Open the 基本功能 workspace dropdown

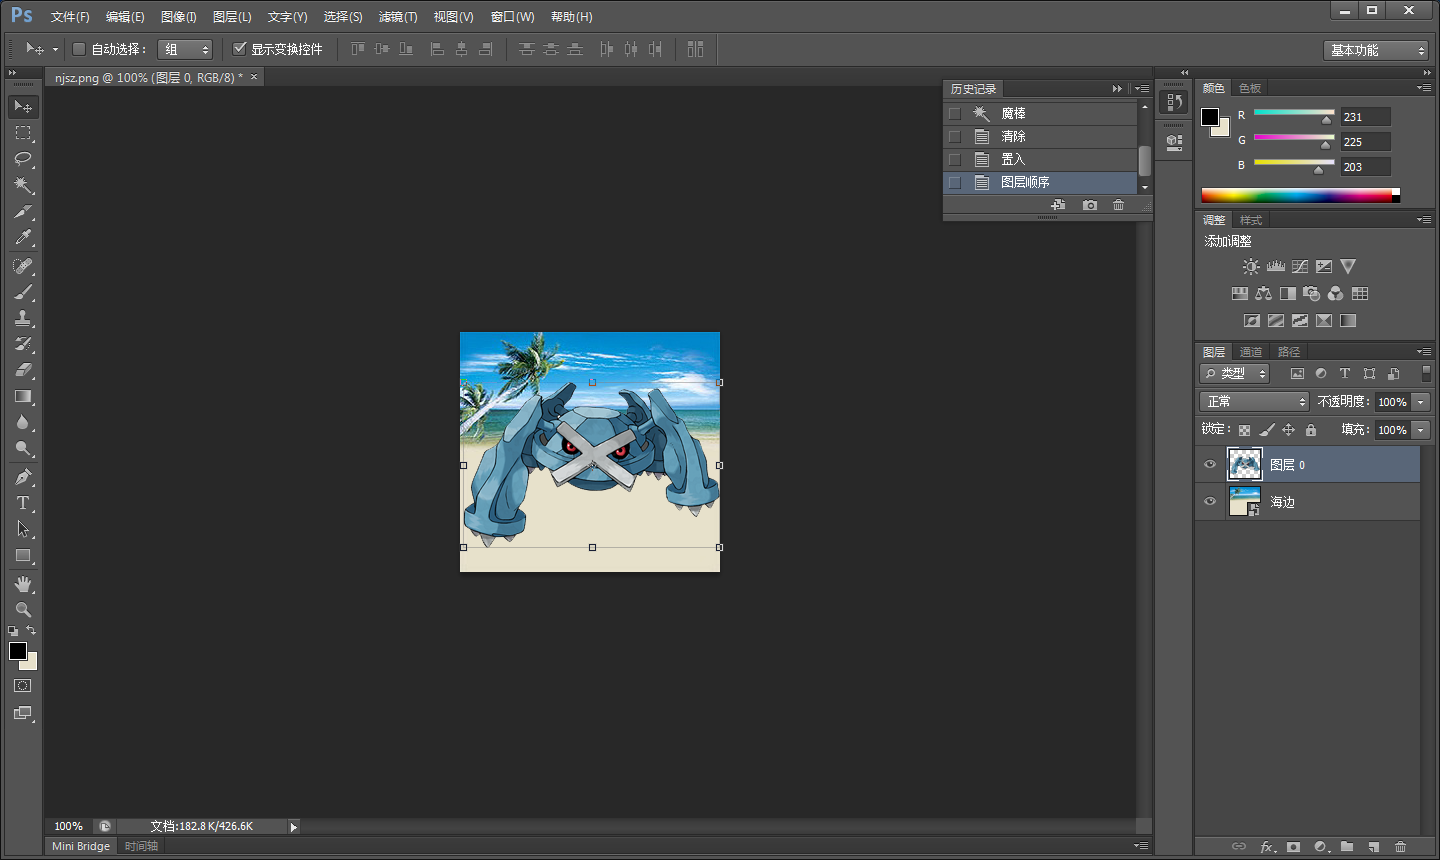click(1376, 50)
